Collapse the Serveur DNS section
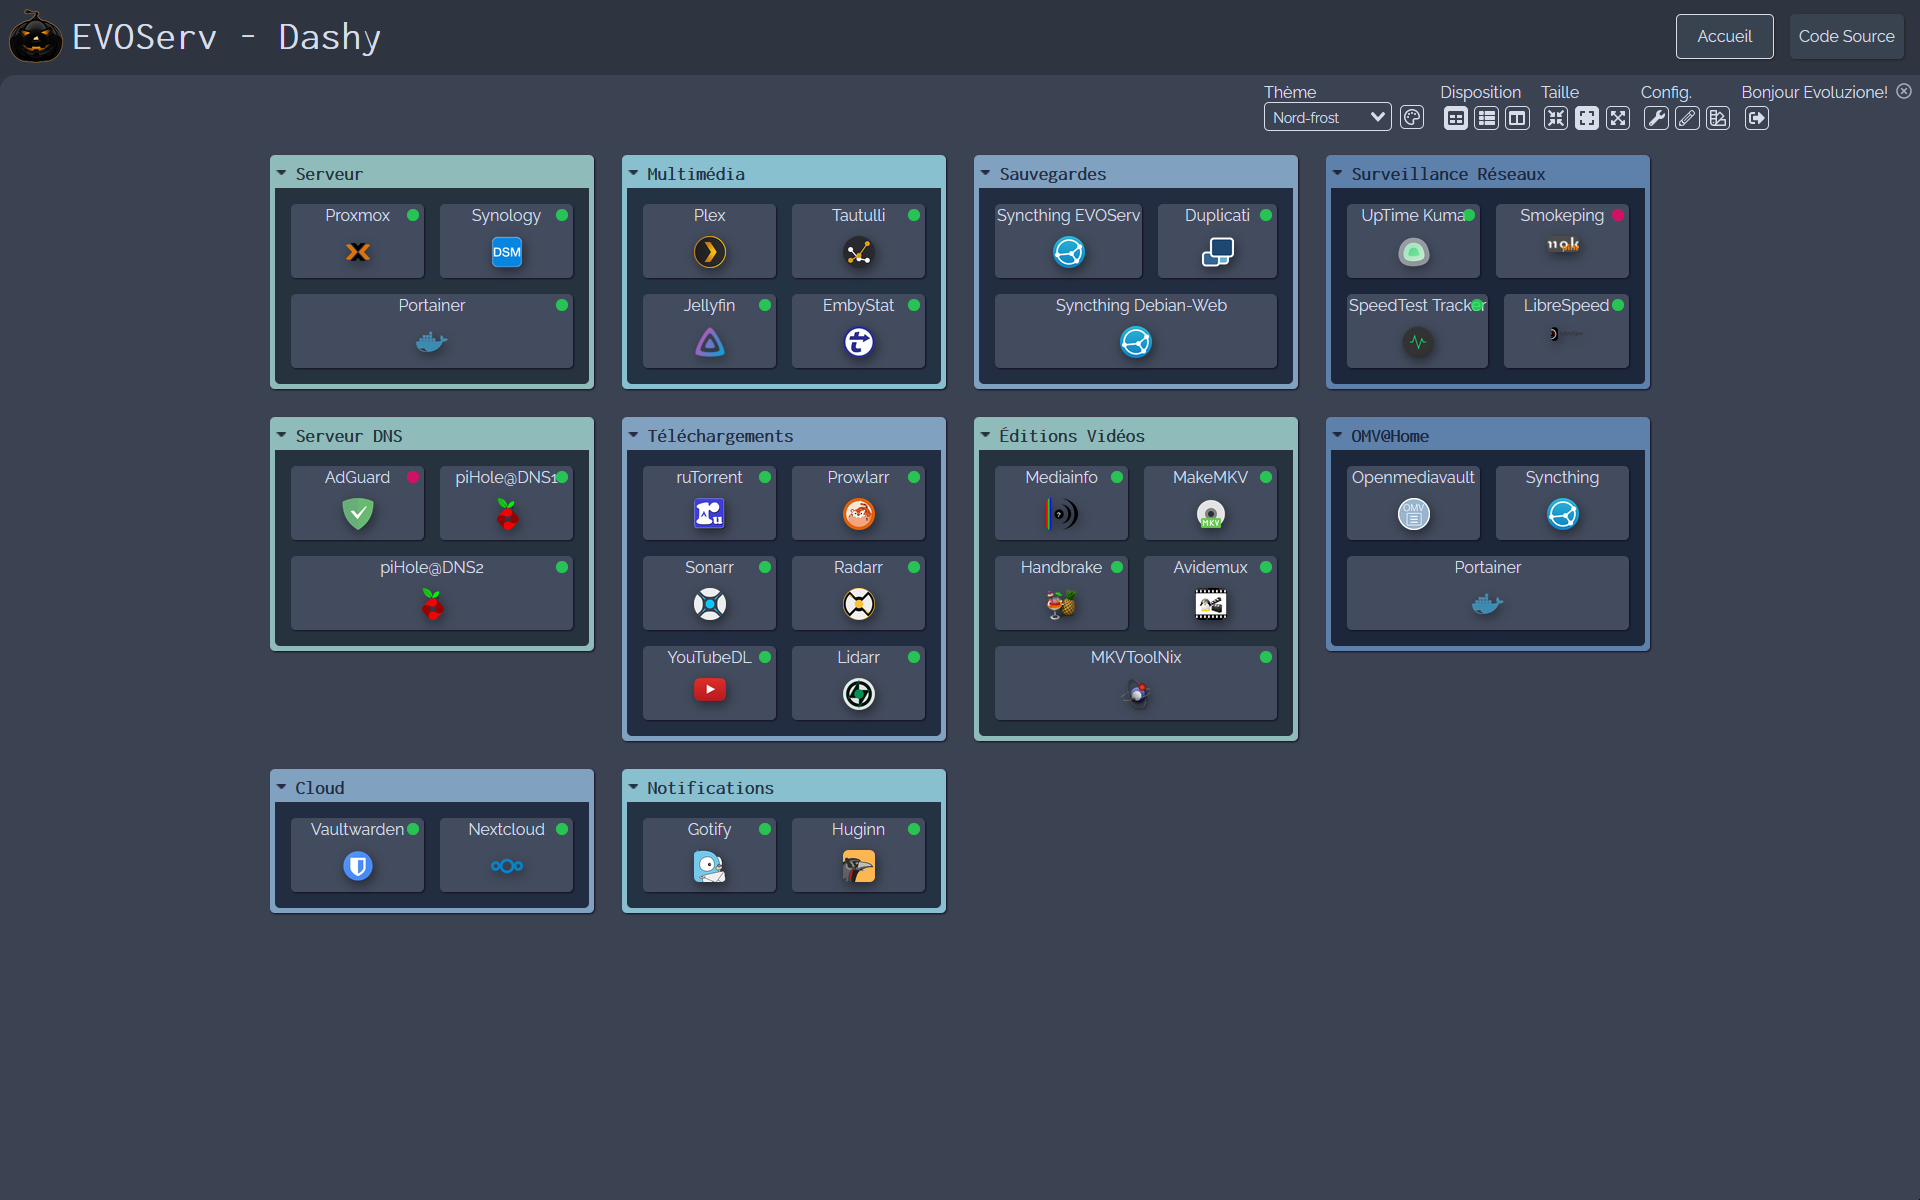Image resolution: width=1920 pixels, height=1200 pixels. (283, 435)
